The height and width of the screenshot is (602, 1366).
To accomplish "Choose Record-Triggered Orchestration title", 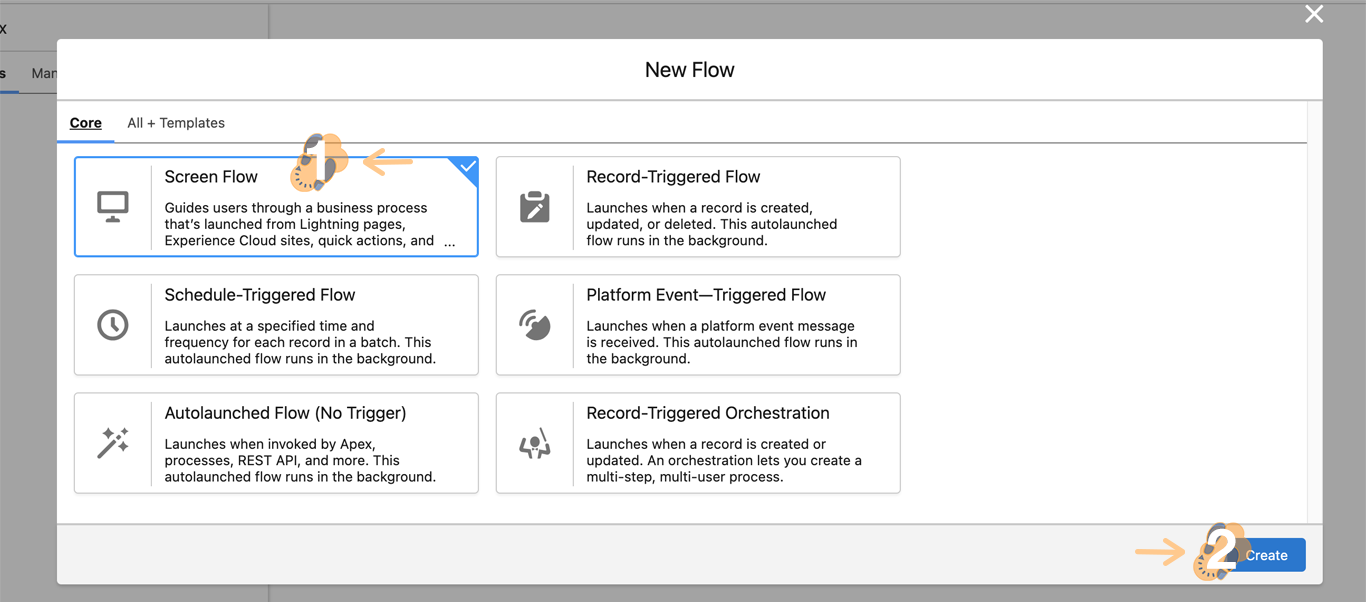I will [708, 413].
